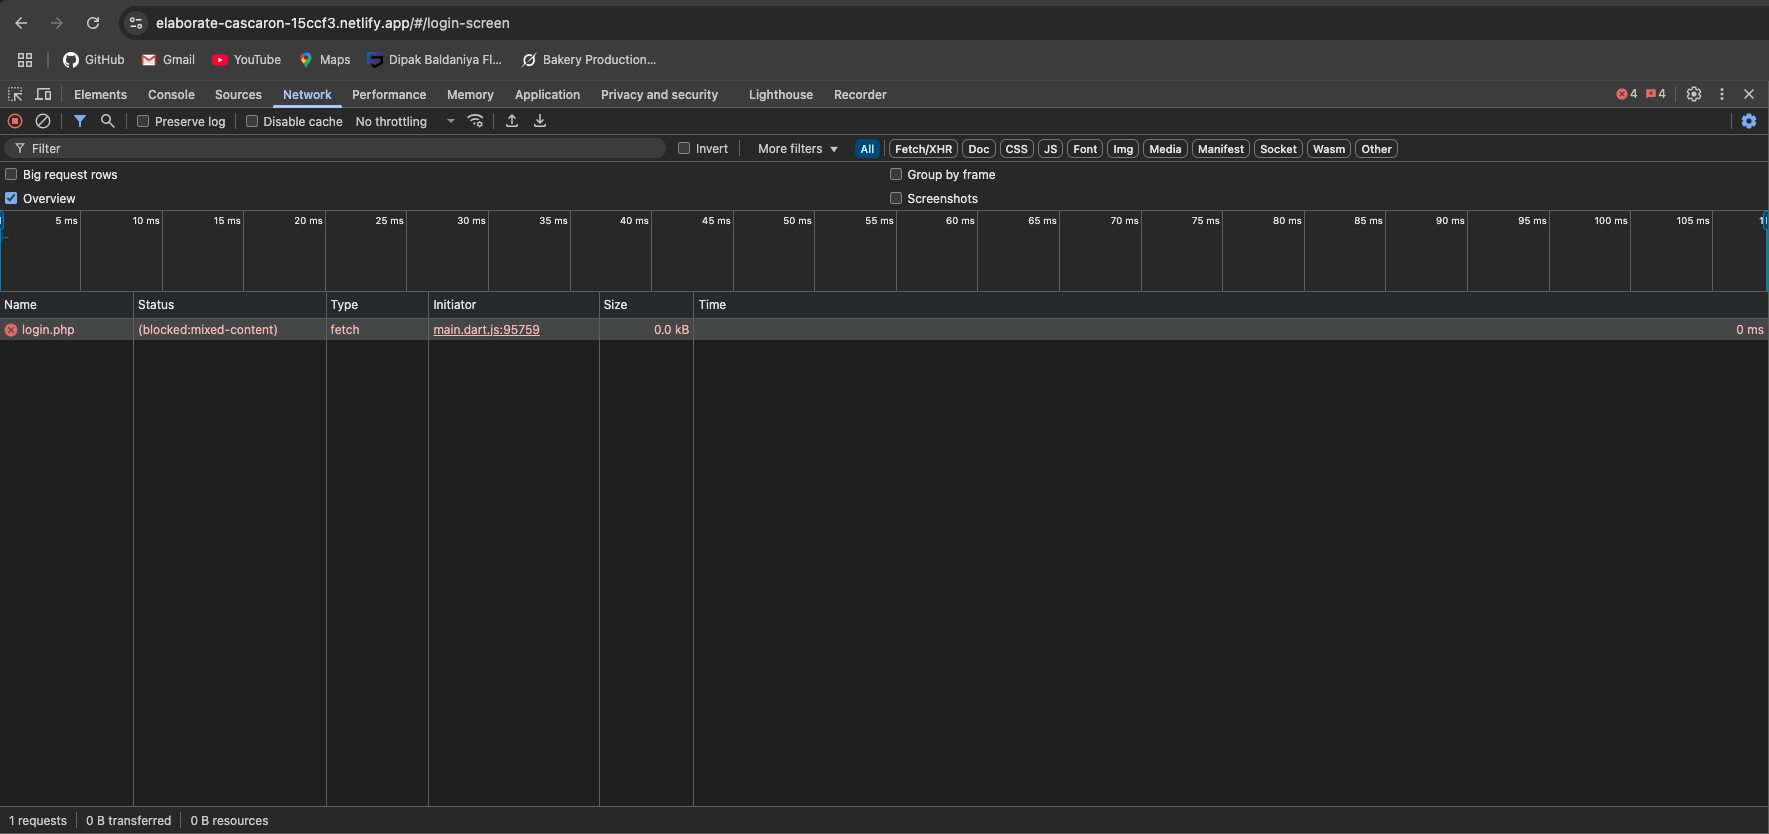Click Export HAR download icon
Screen dimensions: 1769x834
(x=540, y=121)
